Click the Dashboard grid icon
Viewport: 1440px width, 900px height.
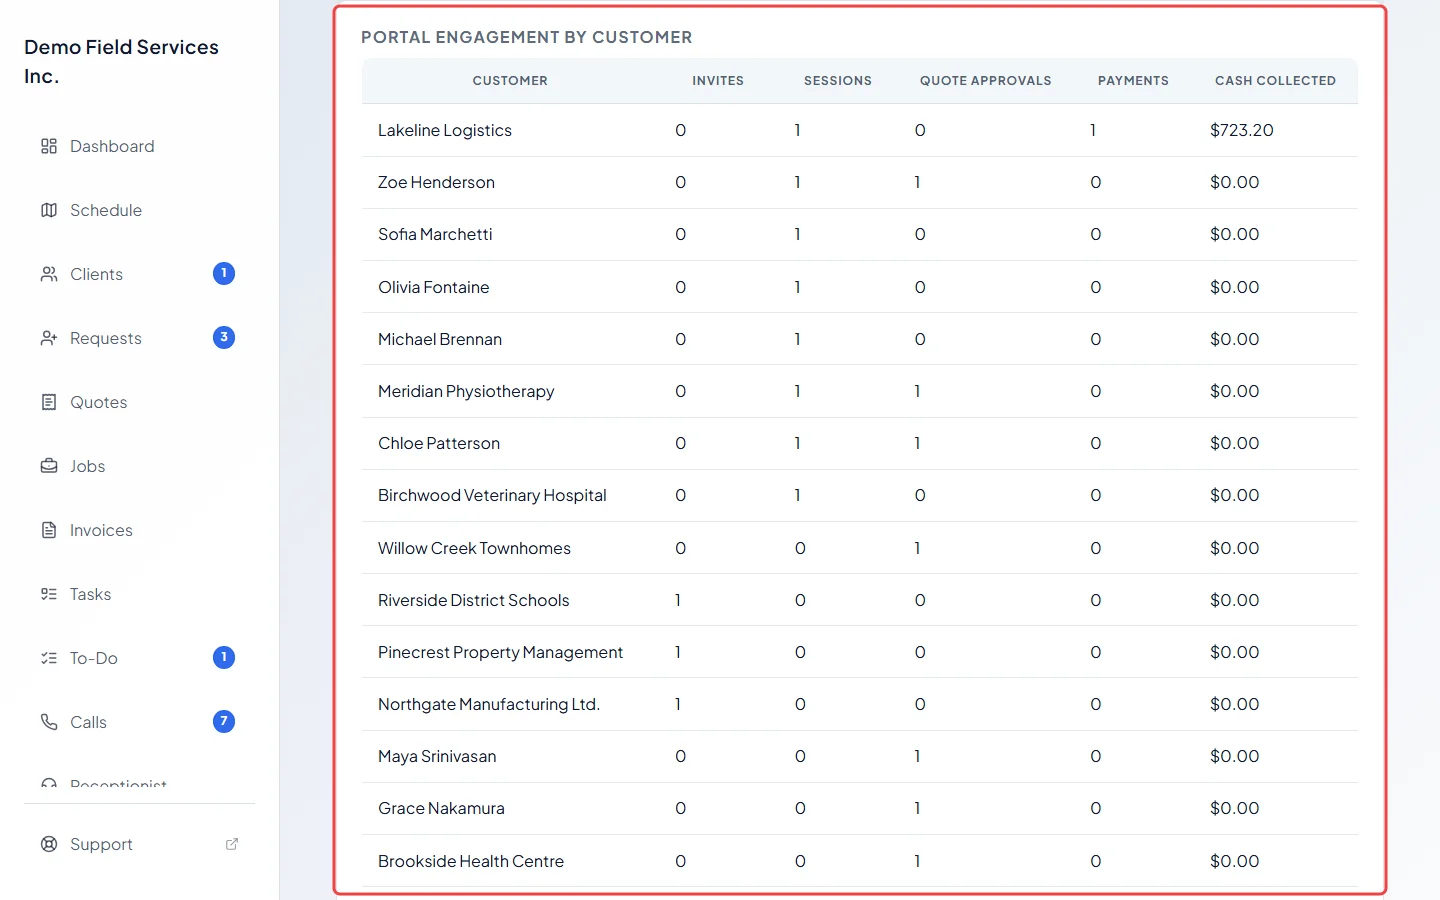point(49,146)
